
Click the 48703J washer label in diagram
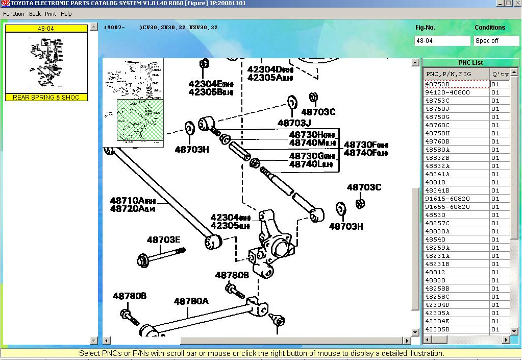click(x=294, y=123)
